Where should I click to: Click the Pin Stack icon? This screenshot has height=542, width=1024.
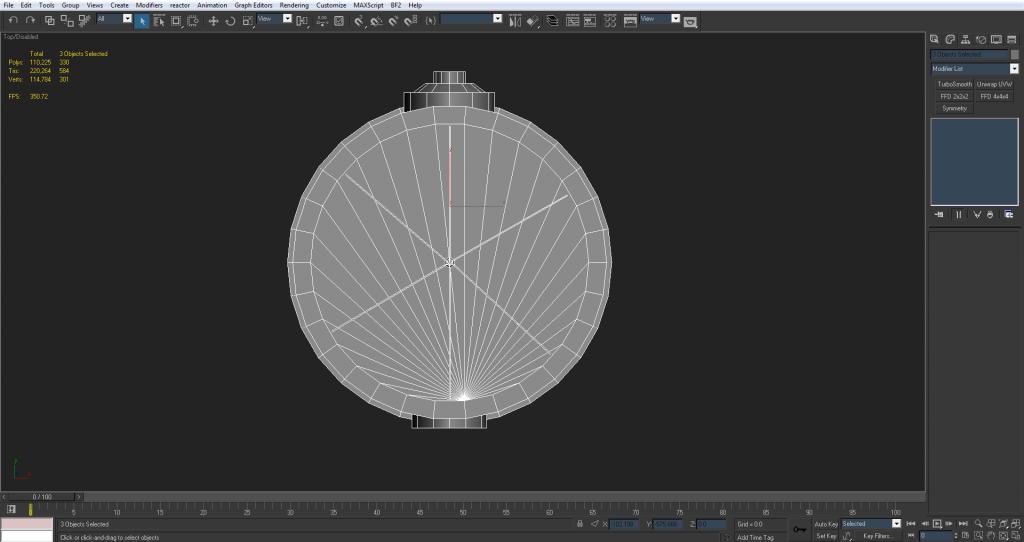pyautogui.click(x=939, y=214)
